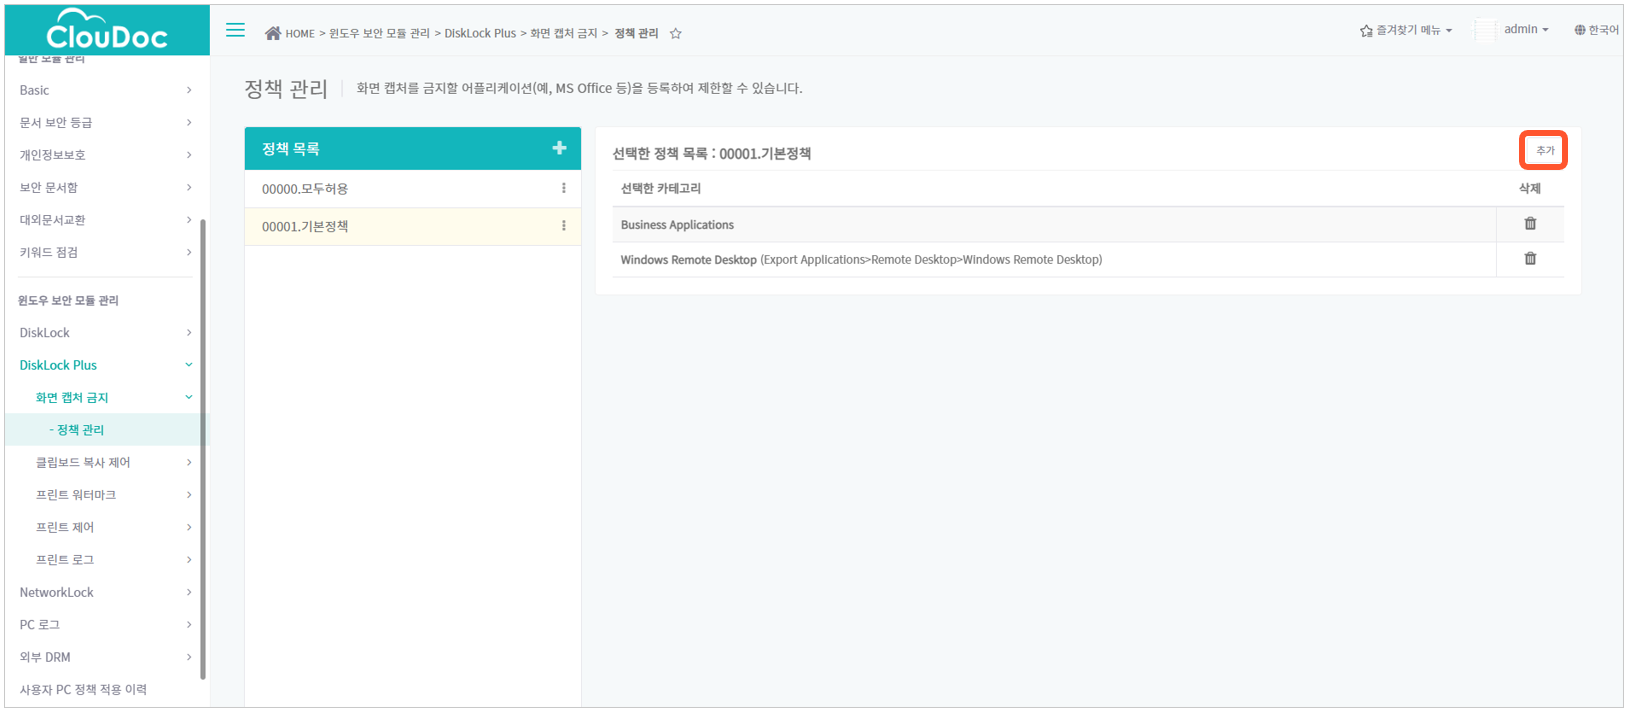1627x711 pixels.
Task: Select 정책 관리 sidebar item
Action: (105, 430)
